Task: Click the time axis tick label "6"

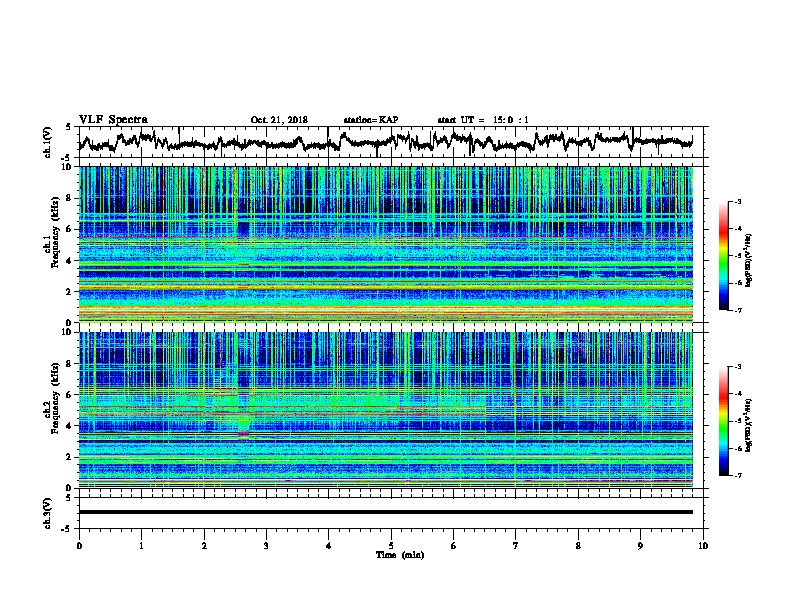Action: [x=453, y=546]
